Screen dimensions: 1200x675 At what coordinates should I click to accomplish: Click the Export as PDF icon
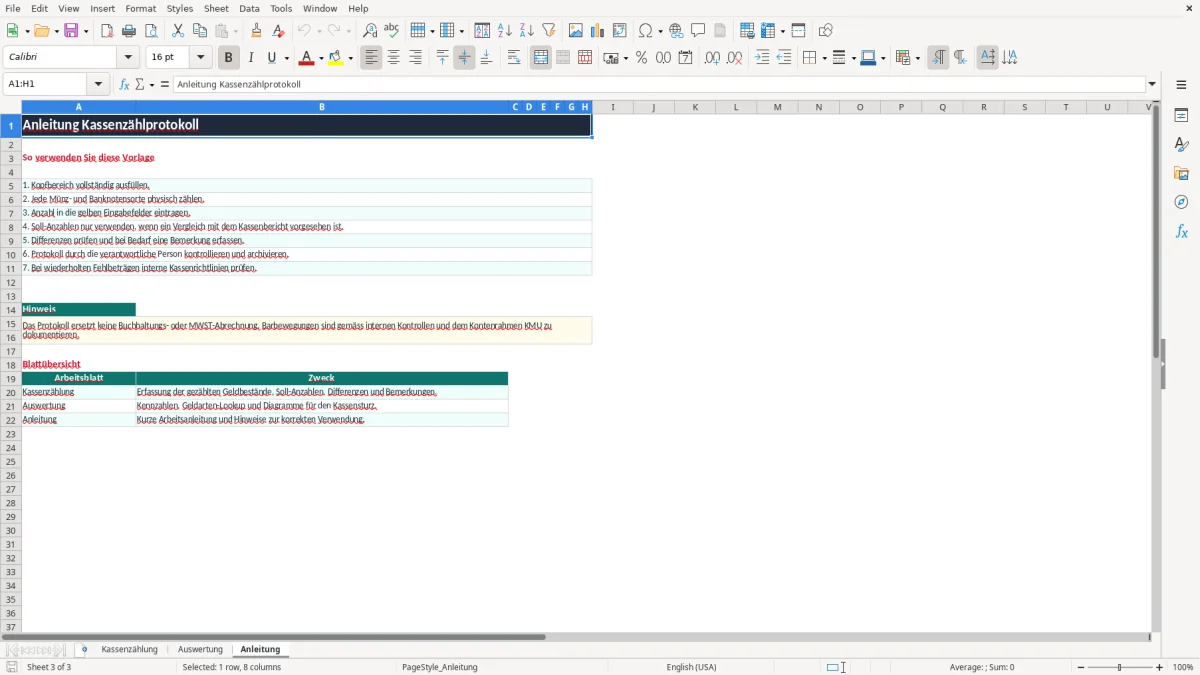coord(107,31)
